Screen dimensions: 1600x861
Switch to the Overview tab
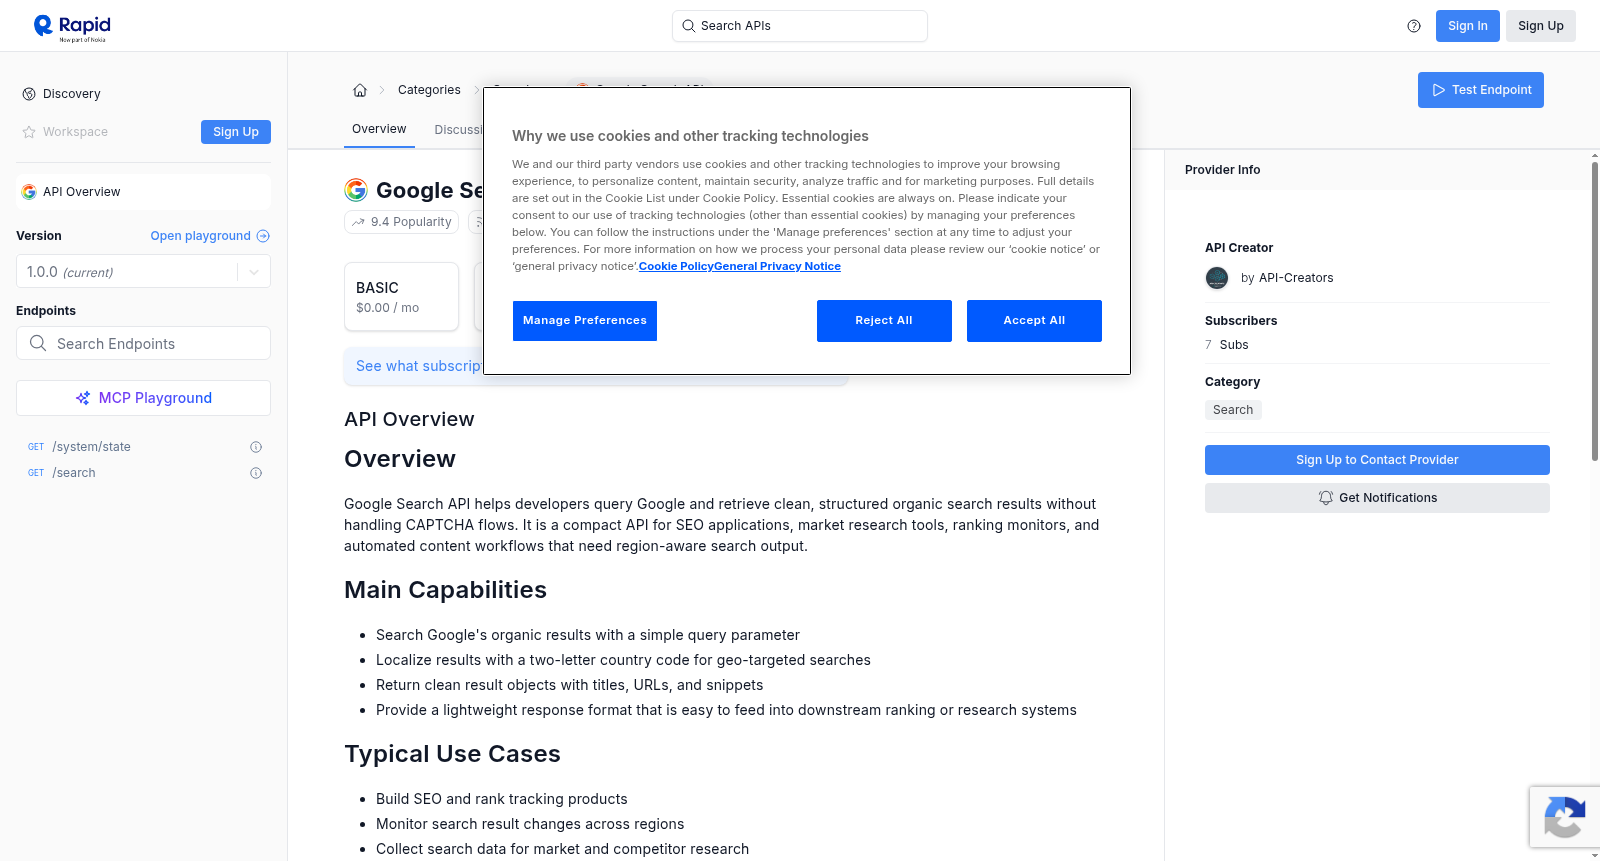[x=379, y=129]
